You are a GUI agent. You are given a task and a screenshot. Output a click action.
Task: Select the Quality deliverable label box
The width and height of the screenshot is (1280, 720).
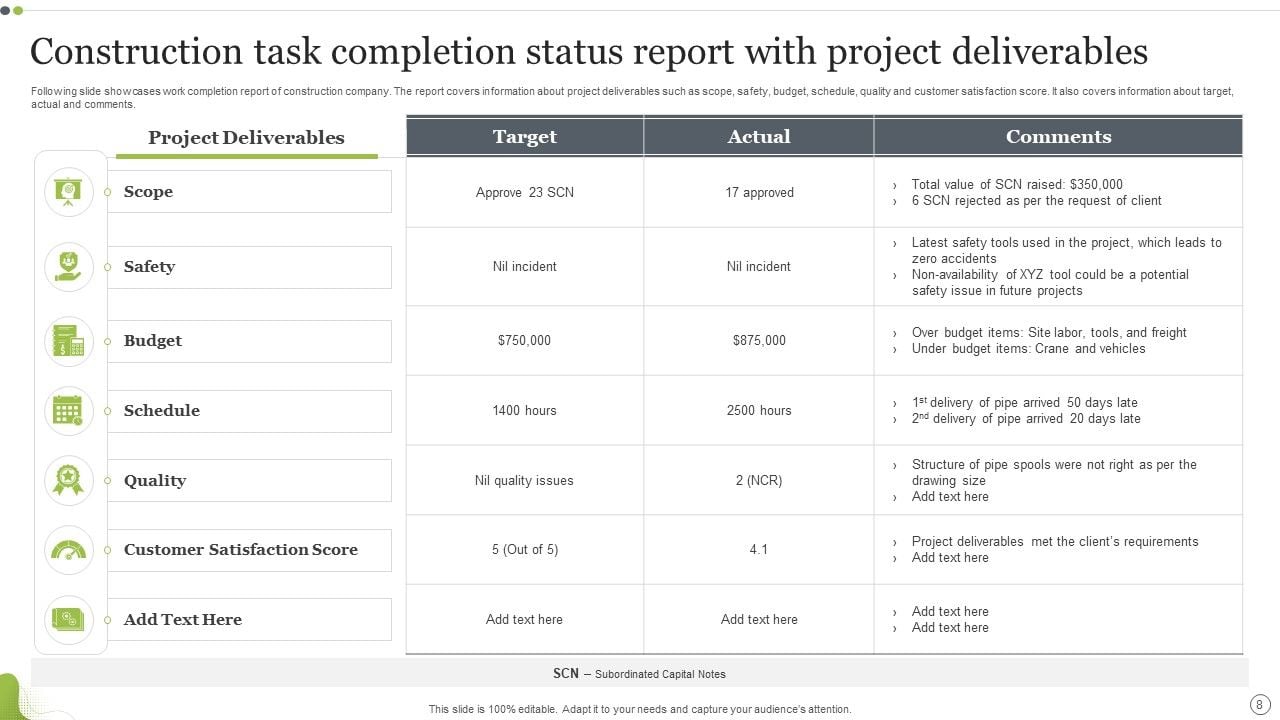pyautogui.click(x=249, y=481)
